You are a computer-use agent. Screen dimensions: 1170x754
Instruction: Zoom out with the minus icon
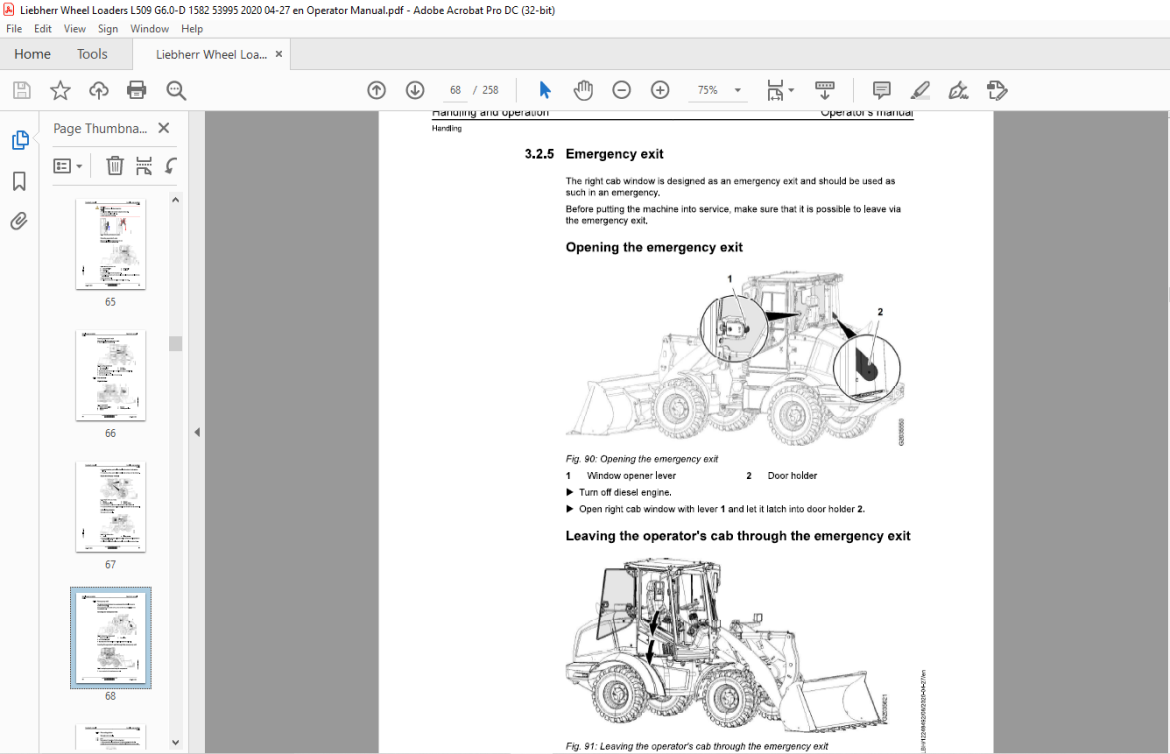point(622,90)
